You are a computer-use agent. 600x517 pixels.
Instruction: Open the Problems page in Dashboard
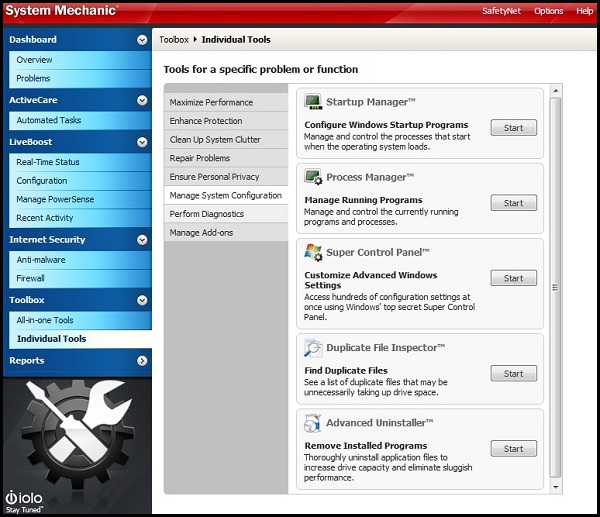(80, 78)
